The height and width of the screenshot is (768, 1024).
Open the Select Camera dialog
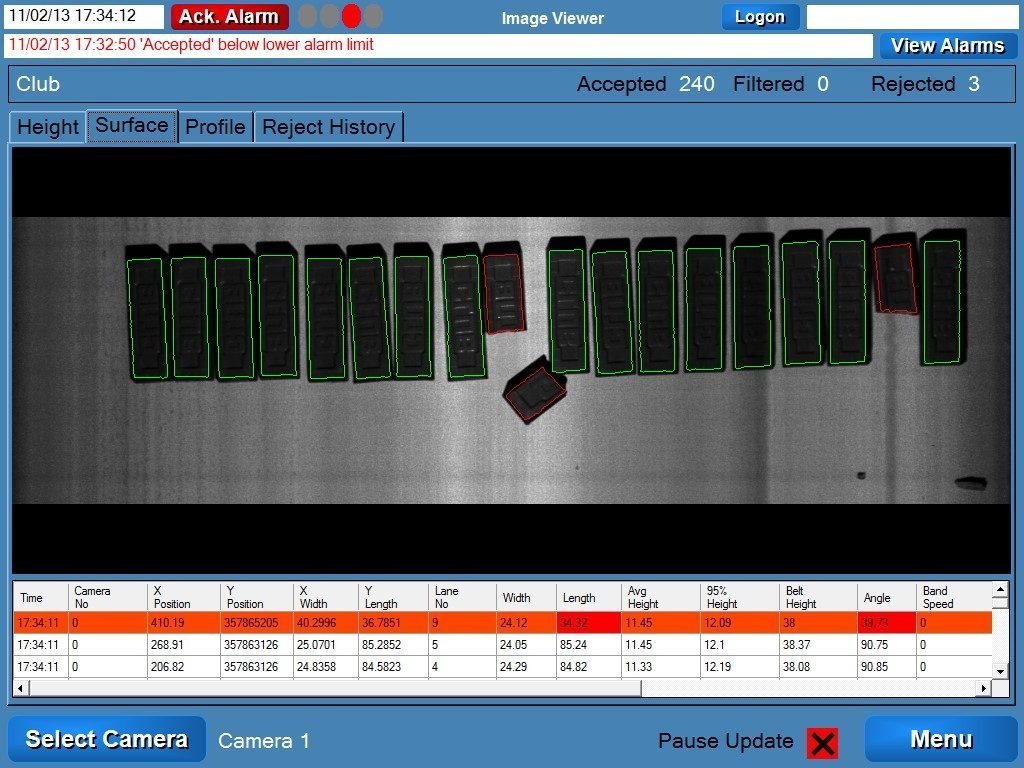coord(106,740)
